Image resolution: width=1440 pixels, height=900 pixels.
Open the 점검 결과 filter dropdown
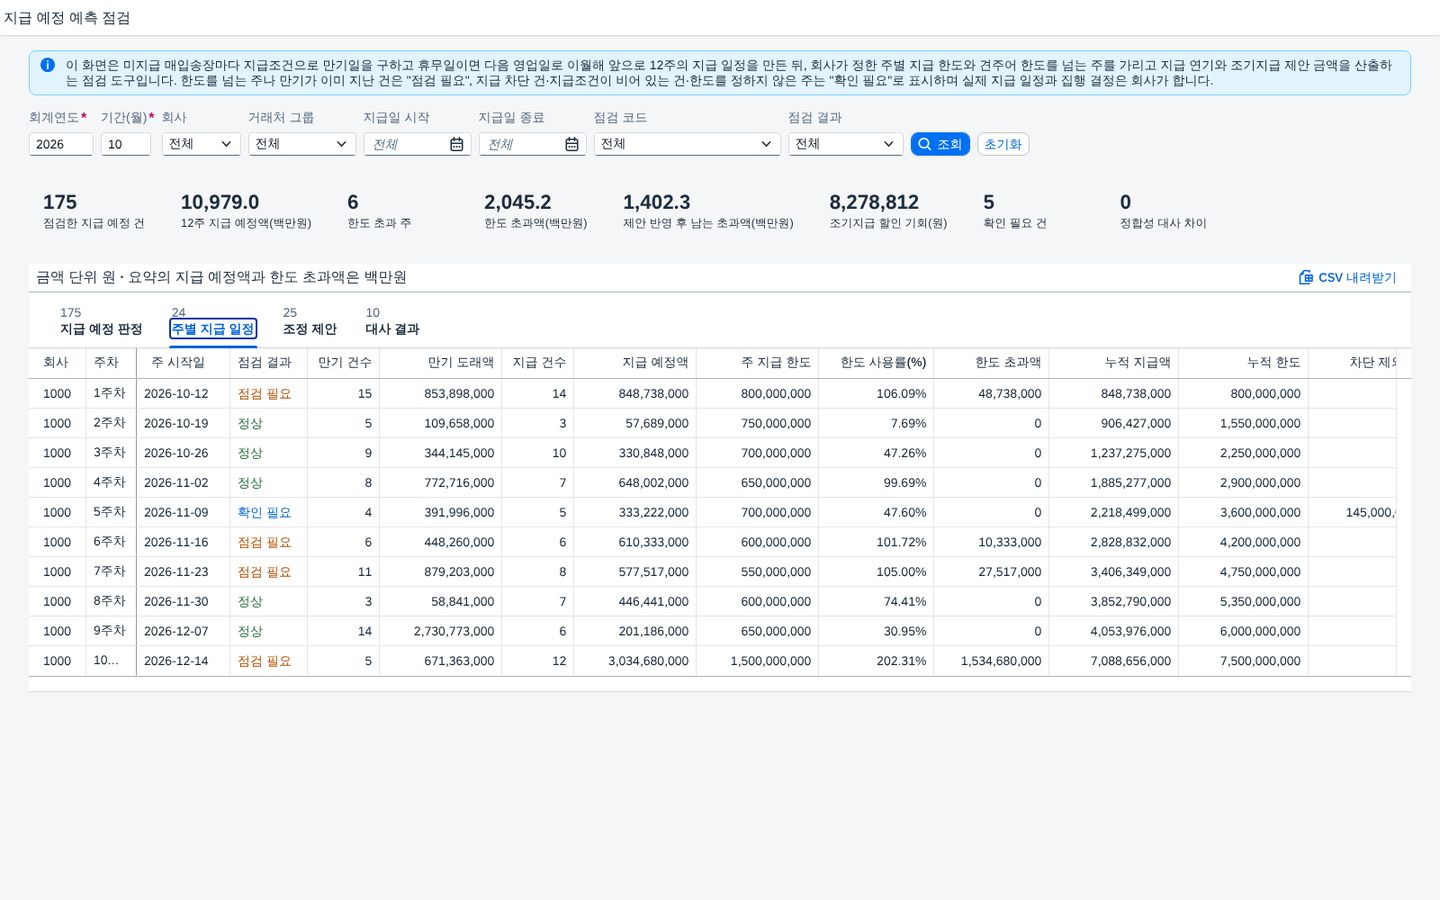click(845, 144)
